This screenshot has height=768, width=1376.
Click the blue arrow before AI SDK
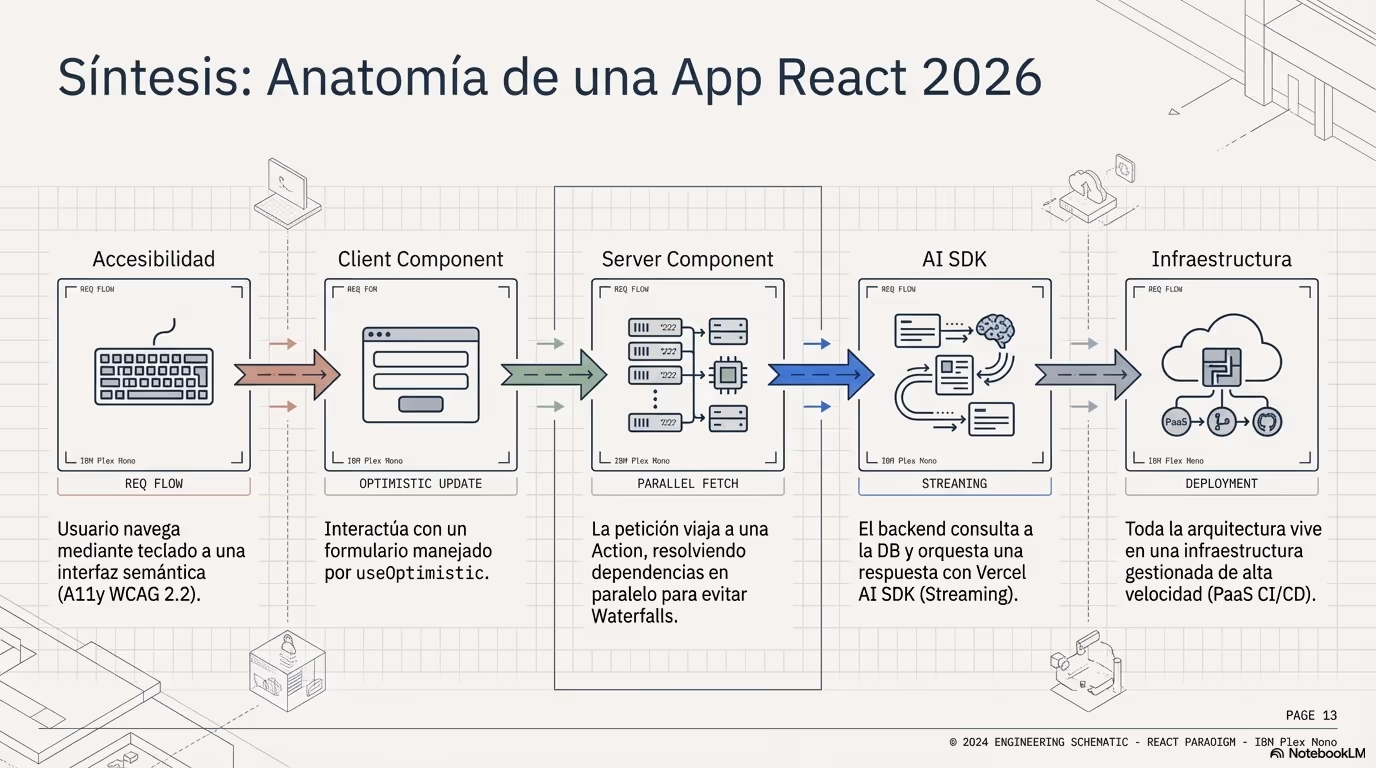click(x=821, y=375)
